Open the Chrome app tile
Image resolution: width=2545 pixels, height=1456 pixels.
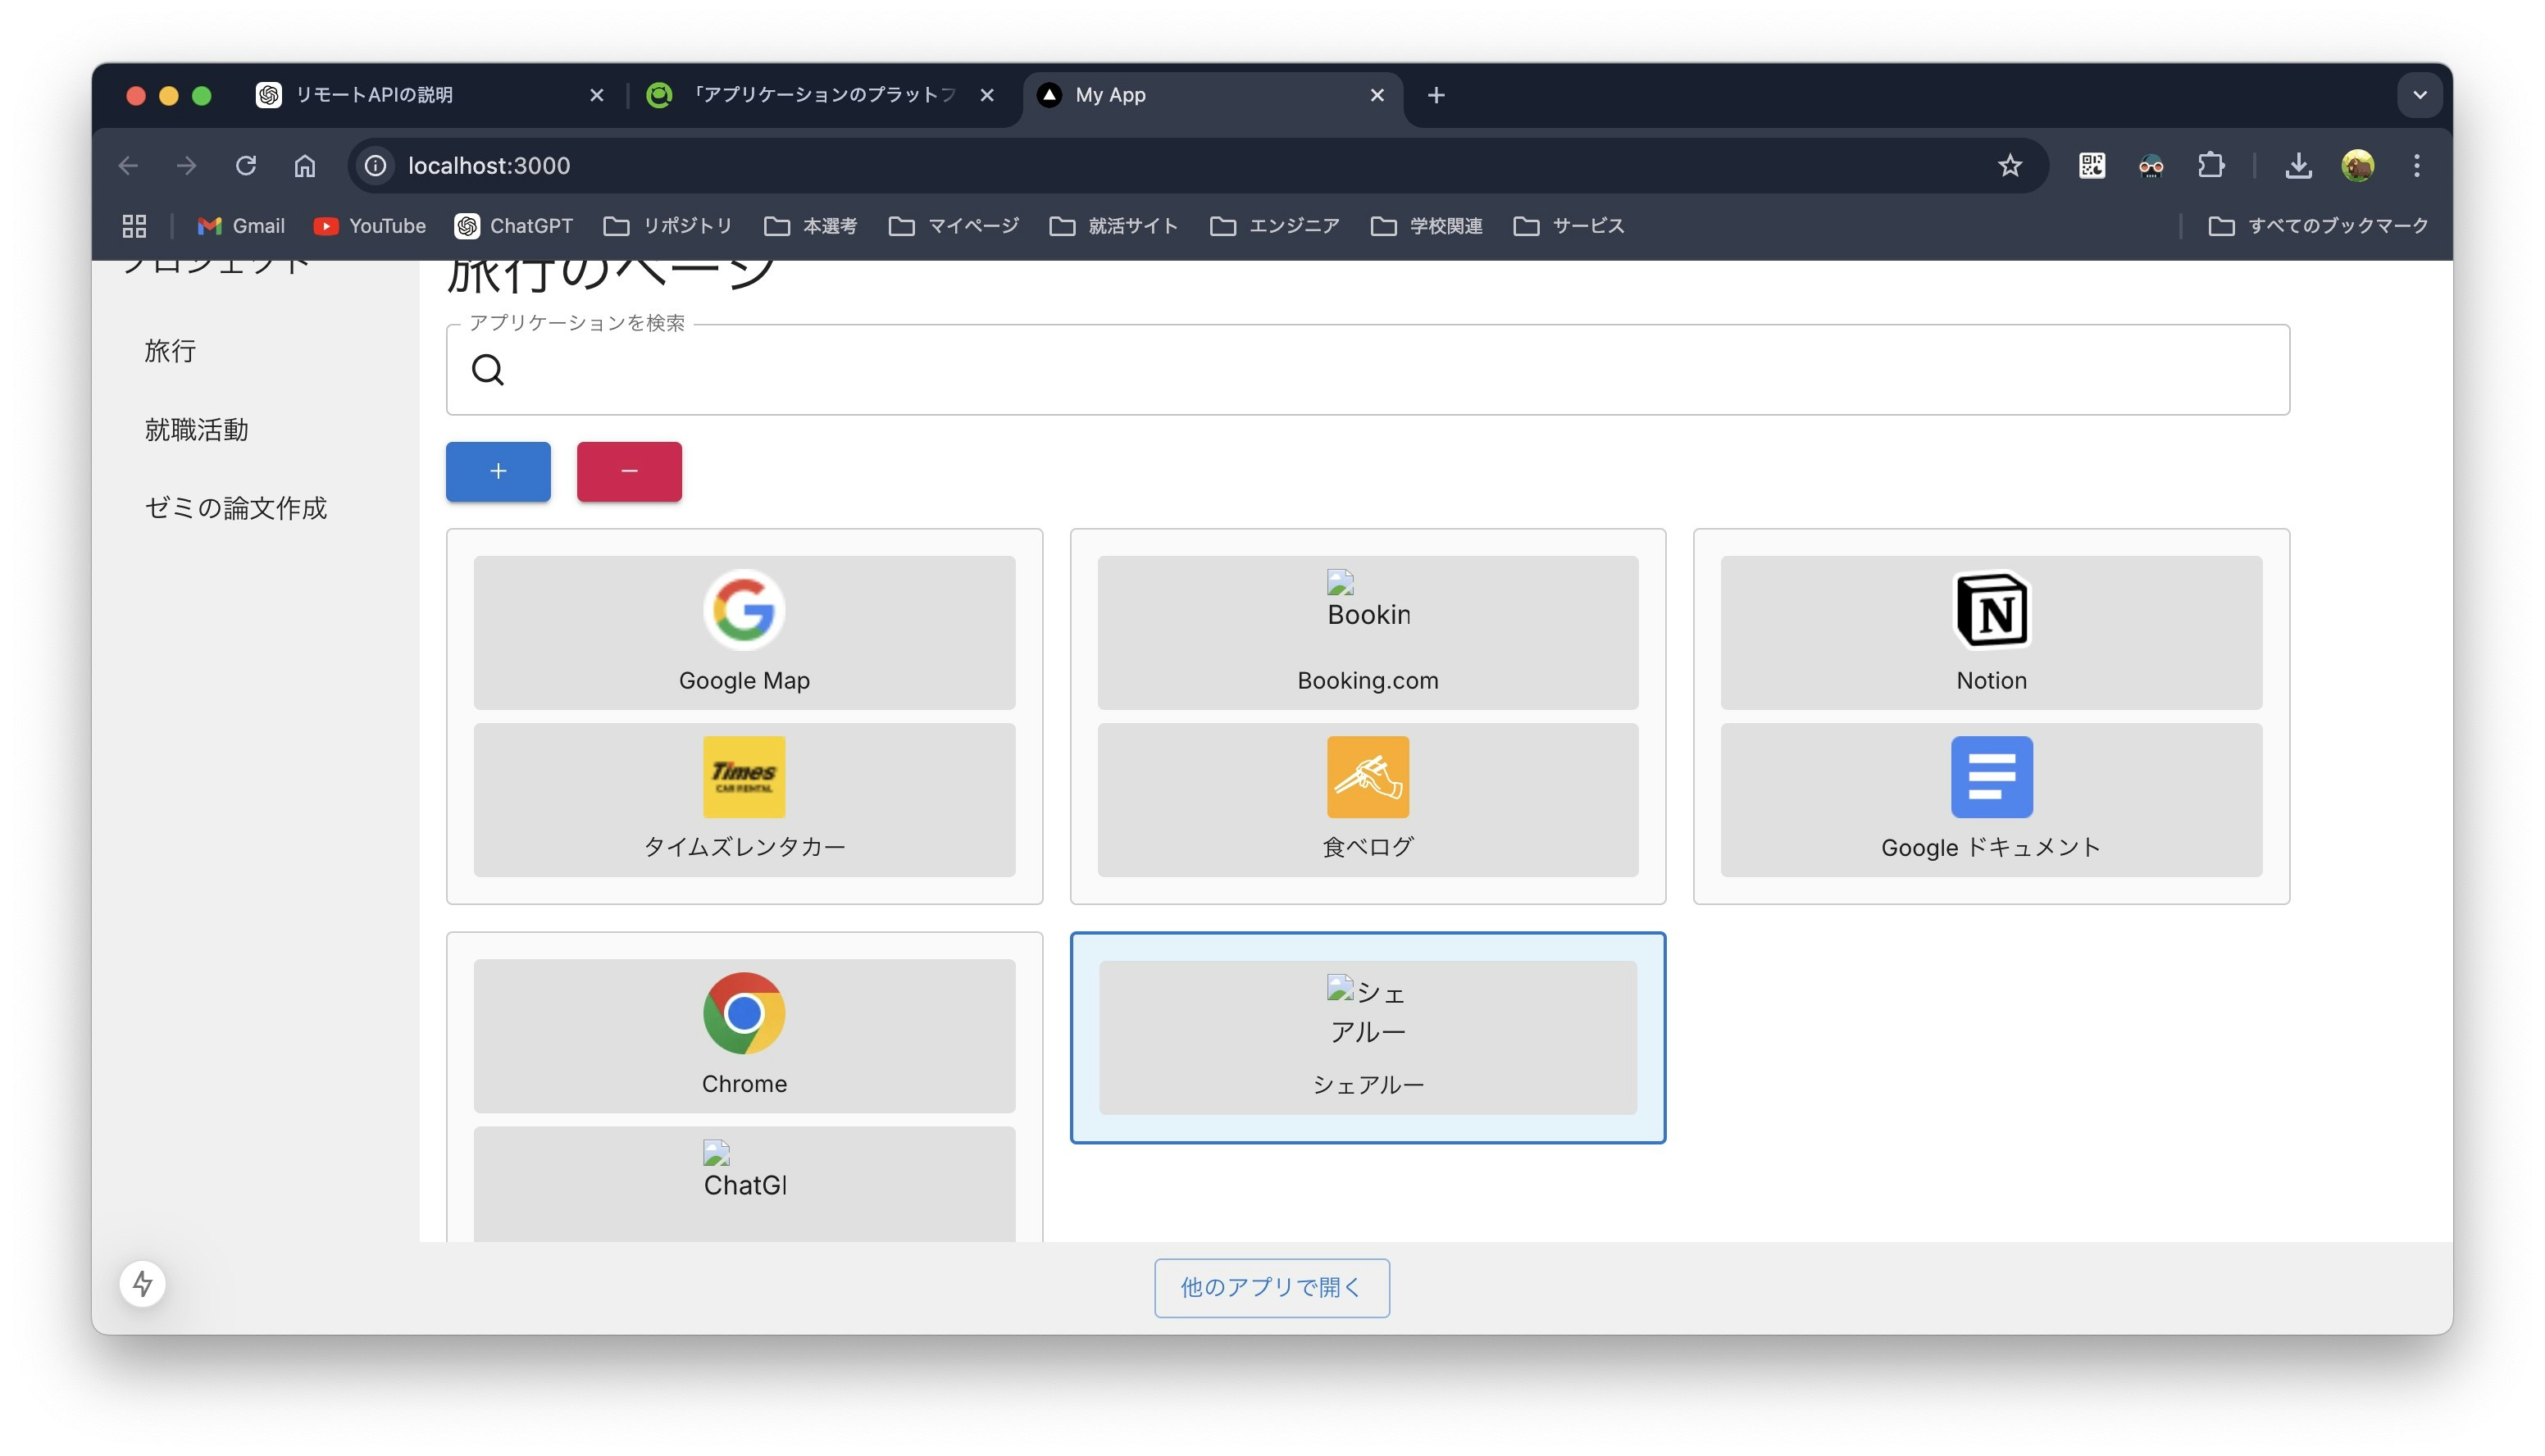(744, 1035)
